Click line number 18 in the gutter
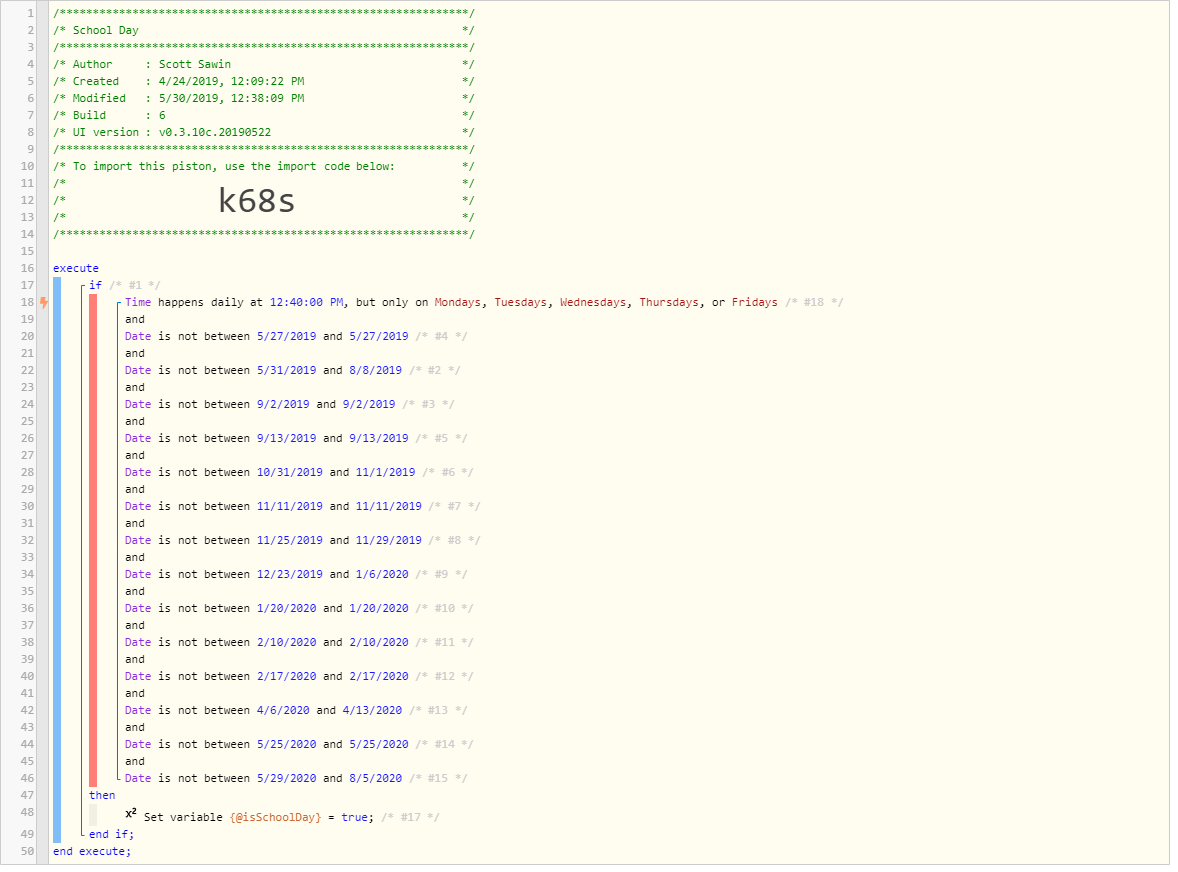Image resolution: width=1178 pixels, height=872 pixels. click(27, 303)
